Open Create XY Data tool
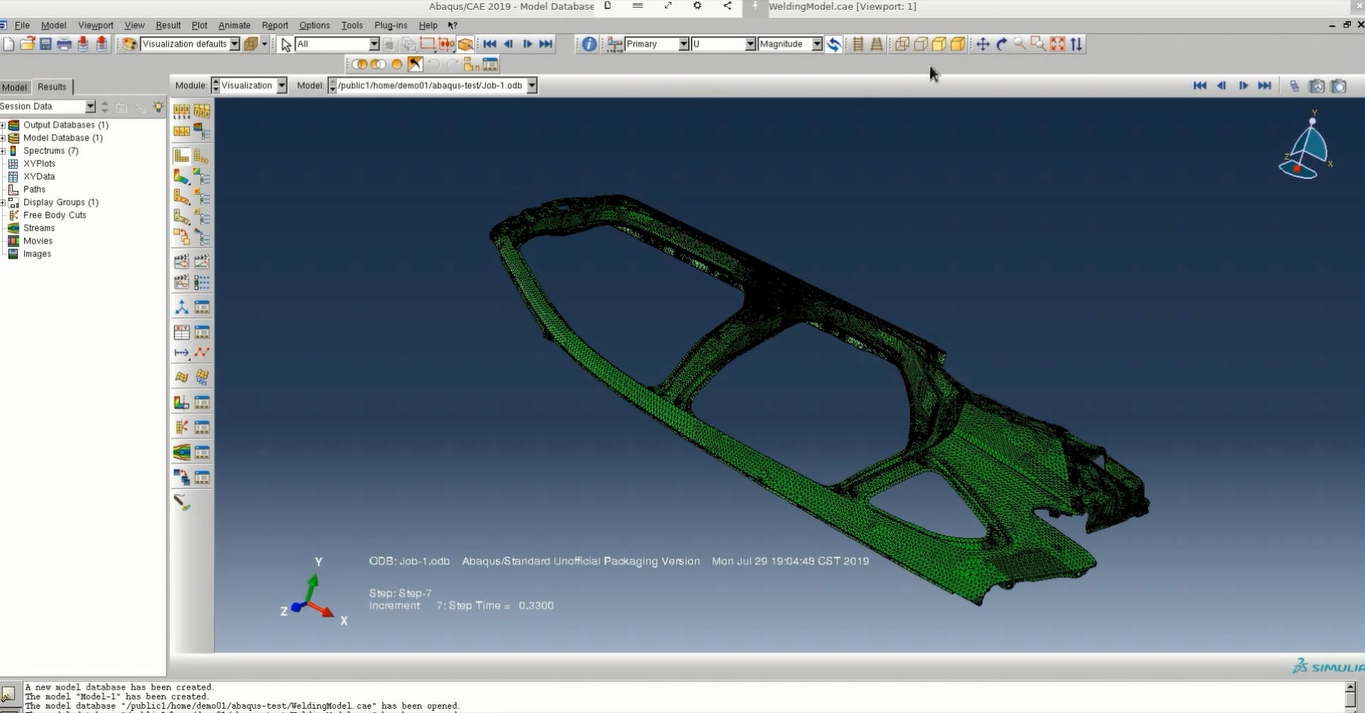 181,332
